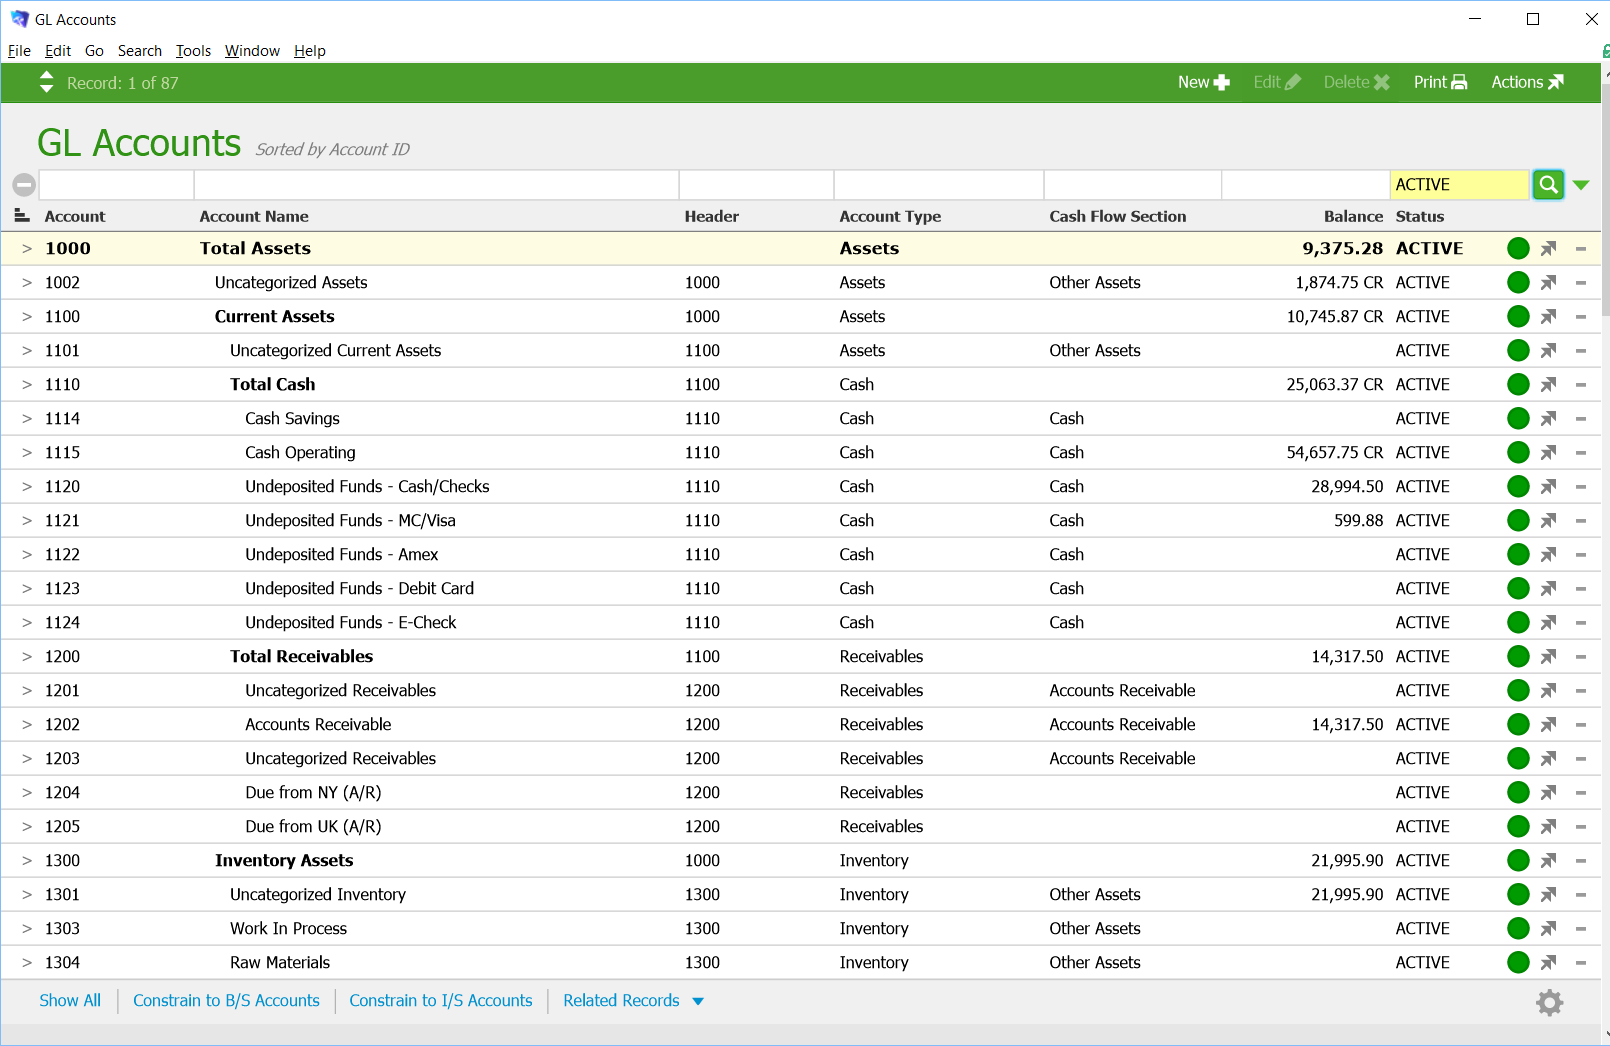Open the Tools menu
This screenshot has height=1046, width=1610.
click(193, 51)
